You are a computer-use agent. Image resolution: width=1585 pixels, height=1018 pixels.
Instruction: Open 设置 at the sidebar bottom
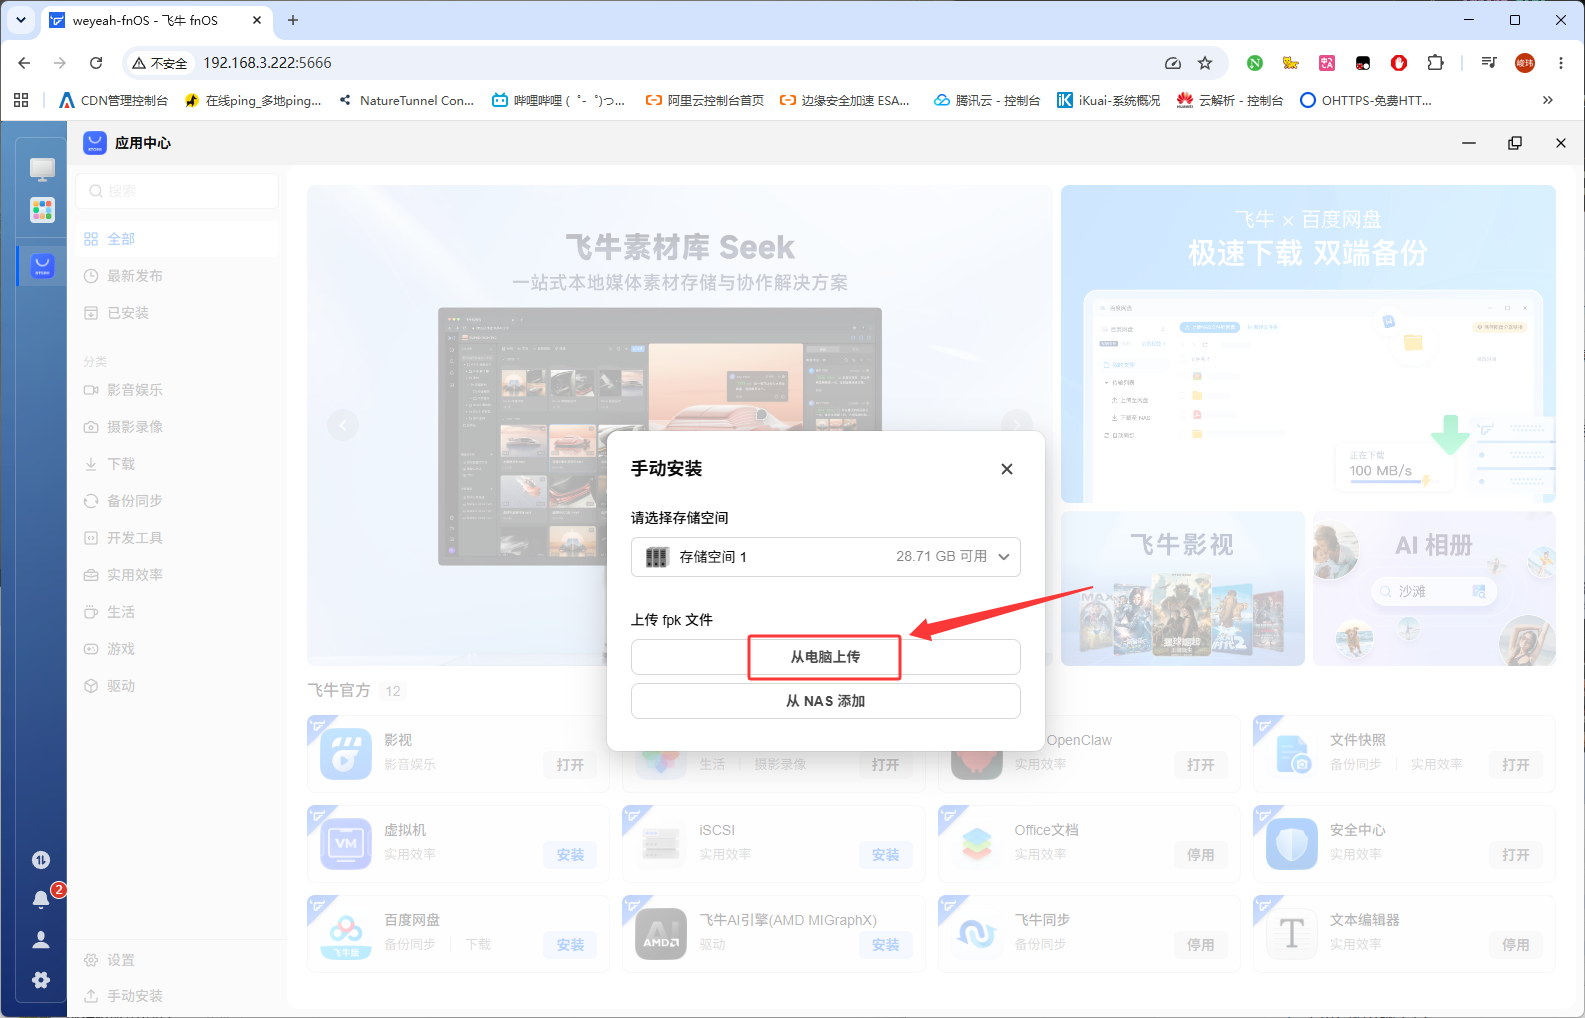coord(177,960)
